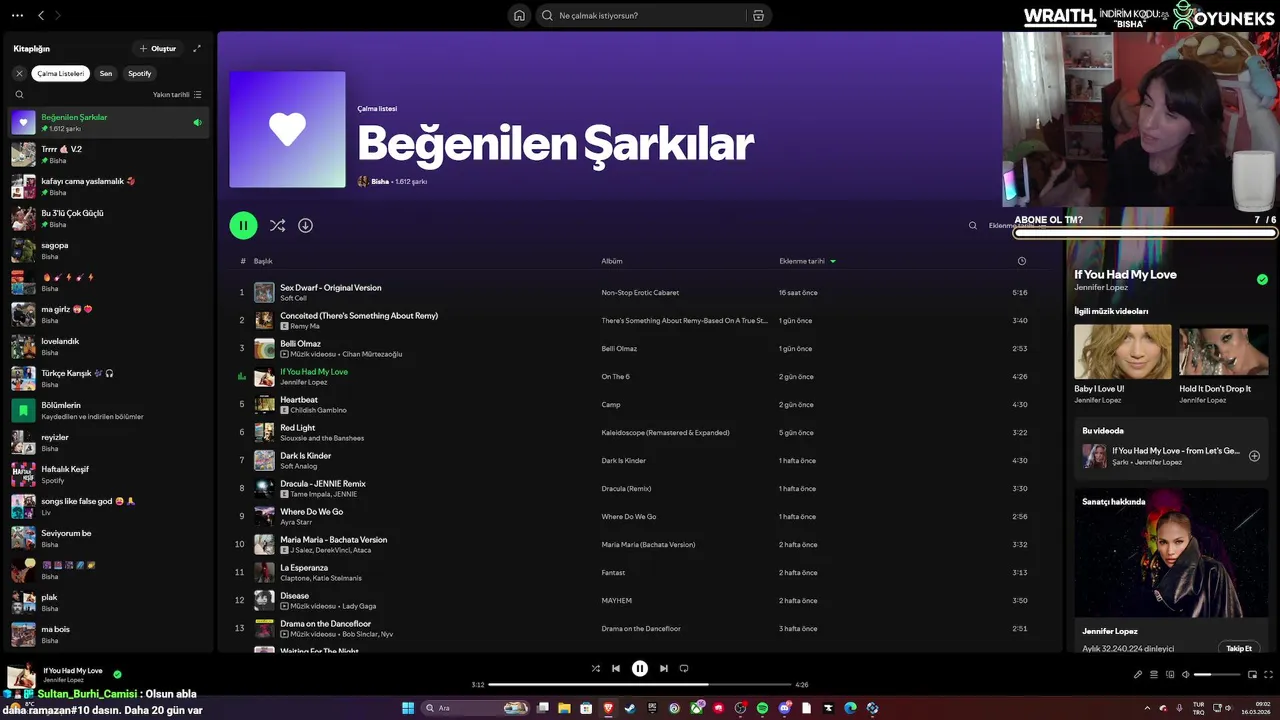Open the browse icon in search bar
Image resolution: width=1280 pixels, height=720 pixels.
tap(758, 15)
